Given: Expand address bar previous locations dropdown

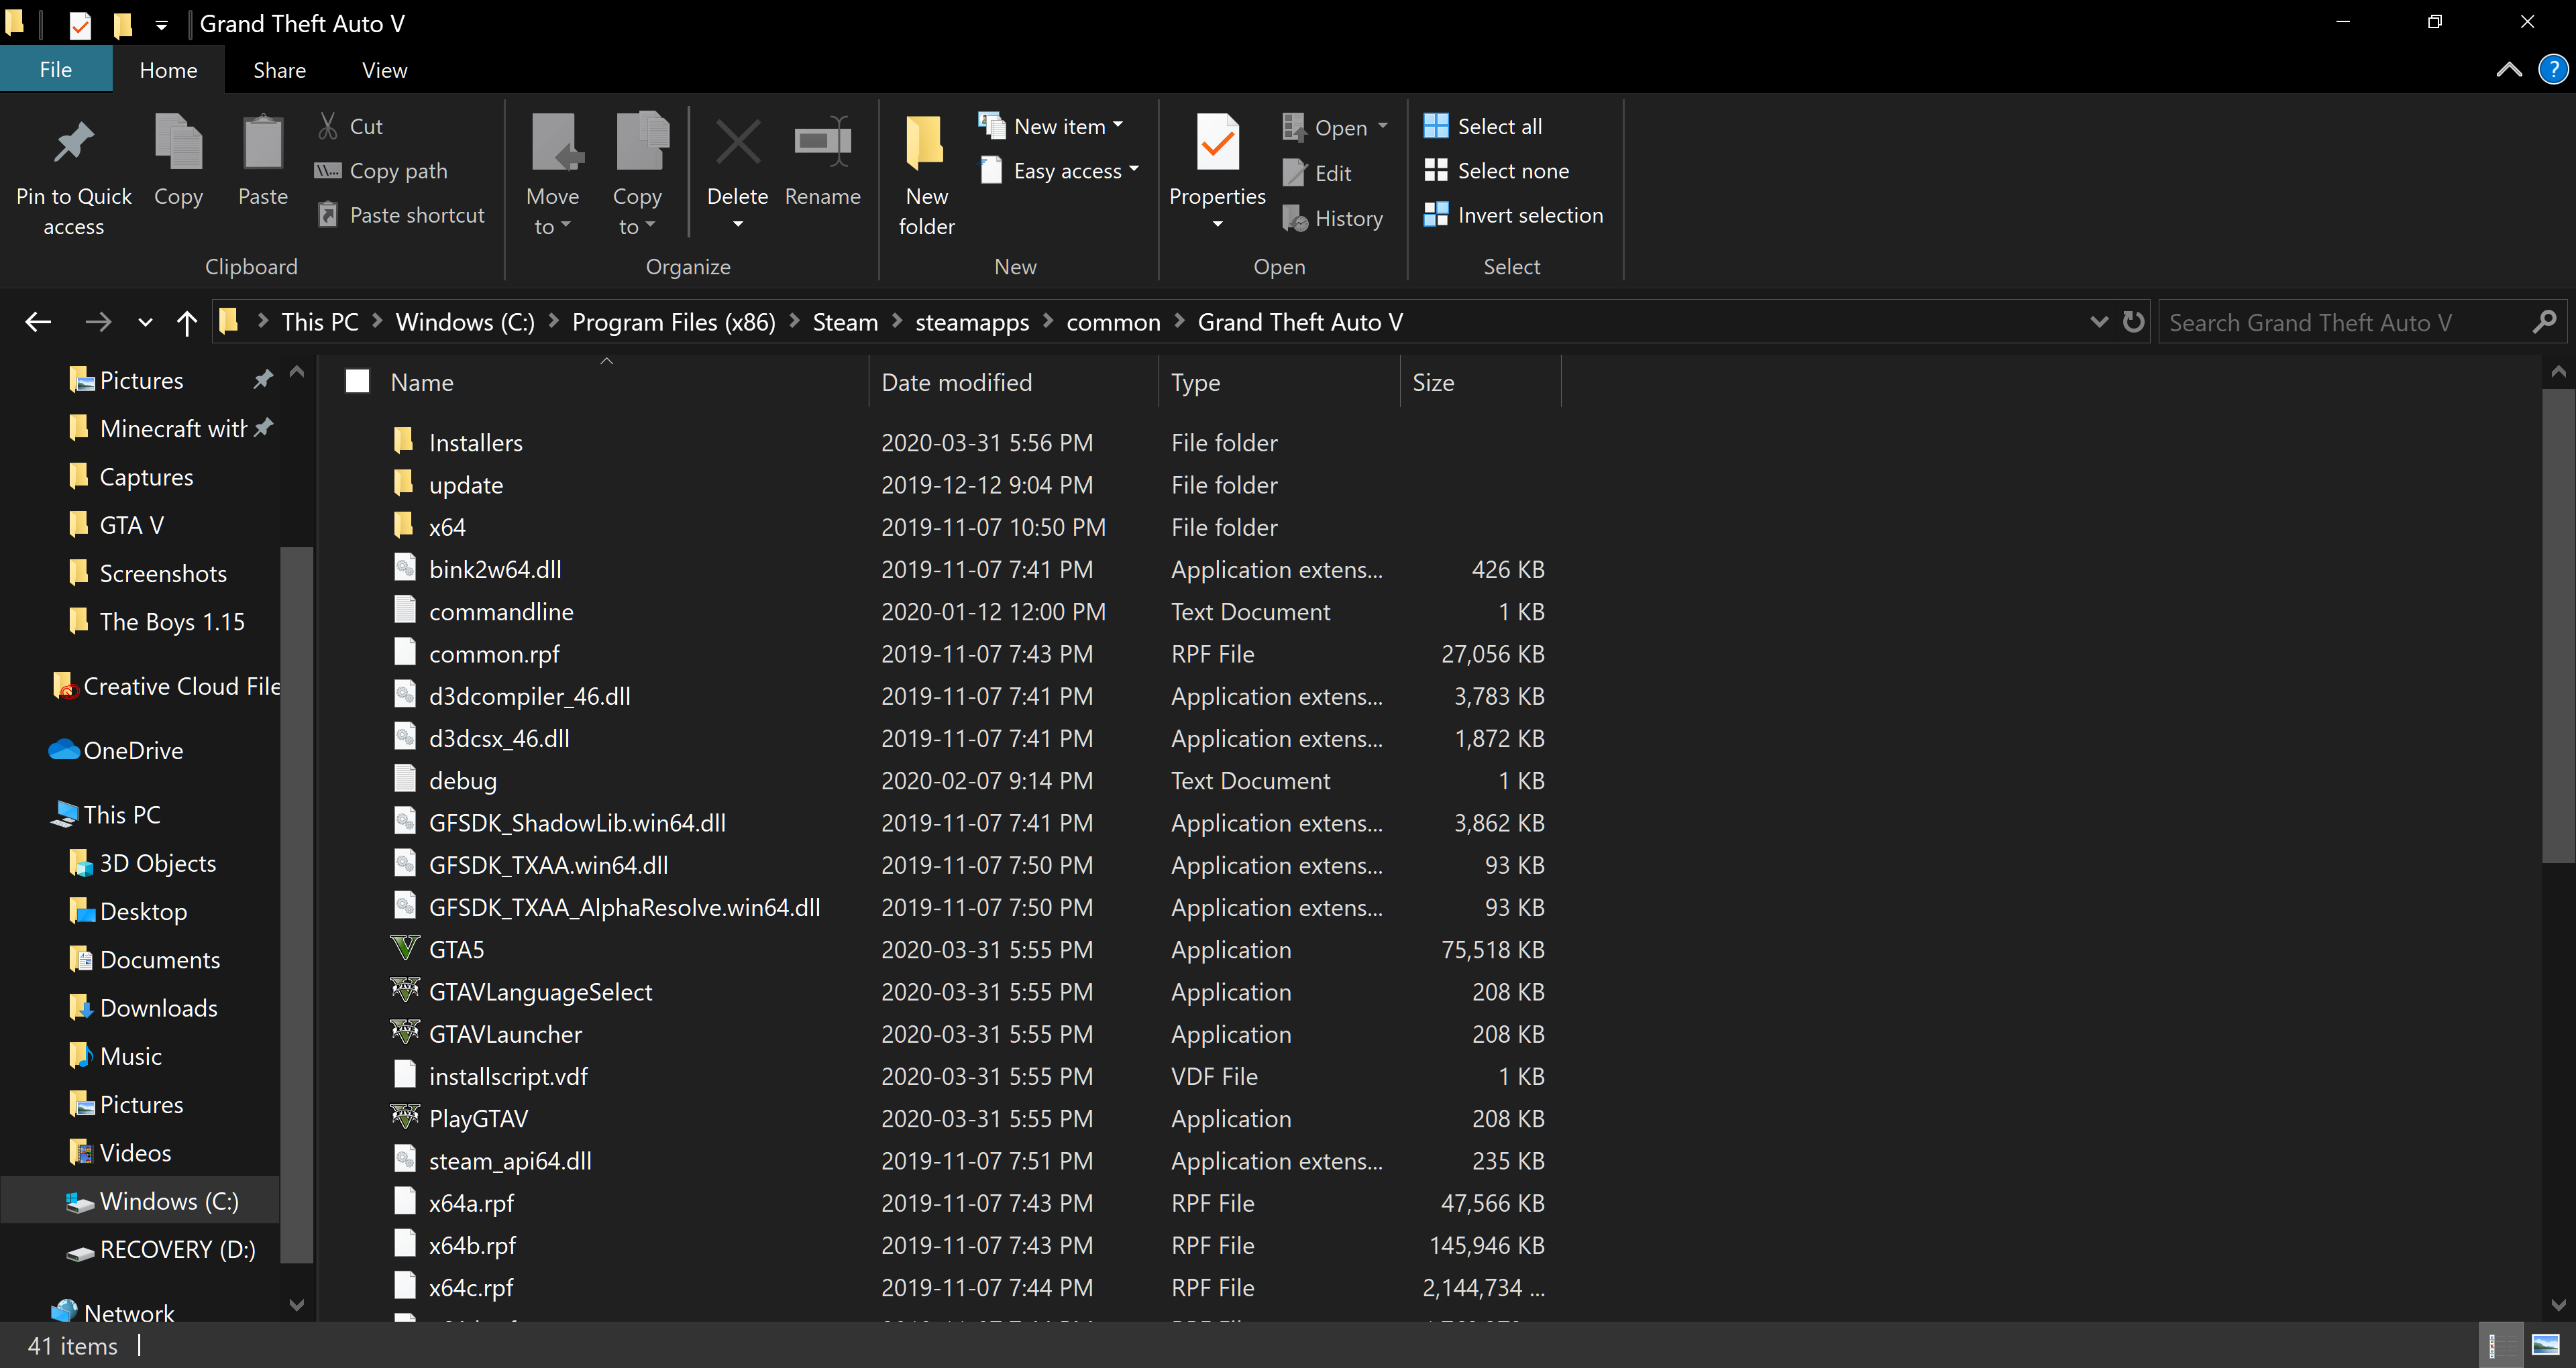Looking at the screenshot, I should [x=2099, y=322].
